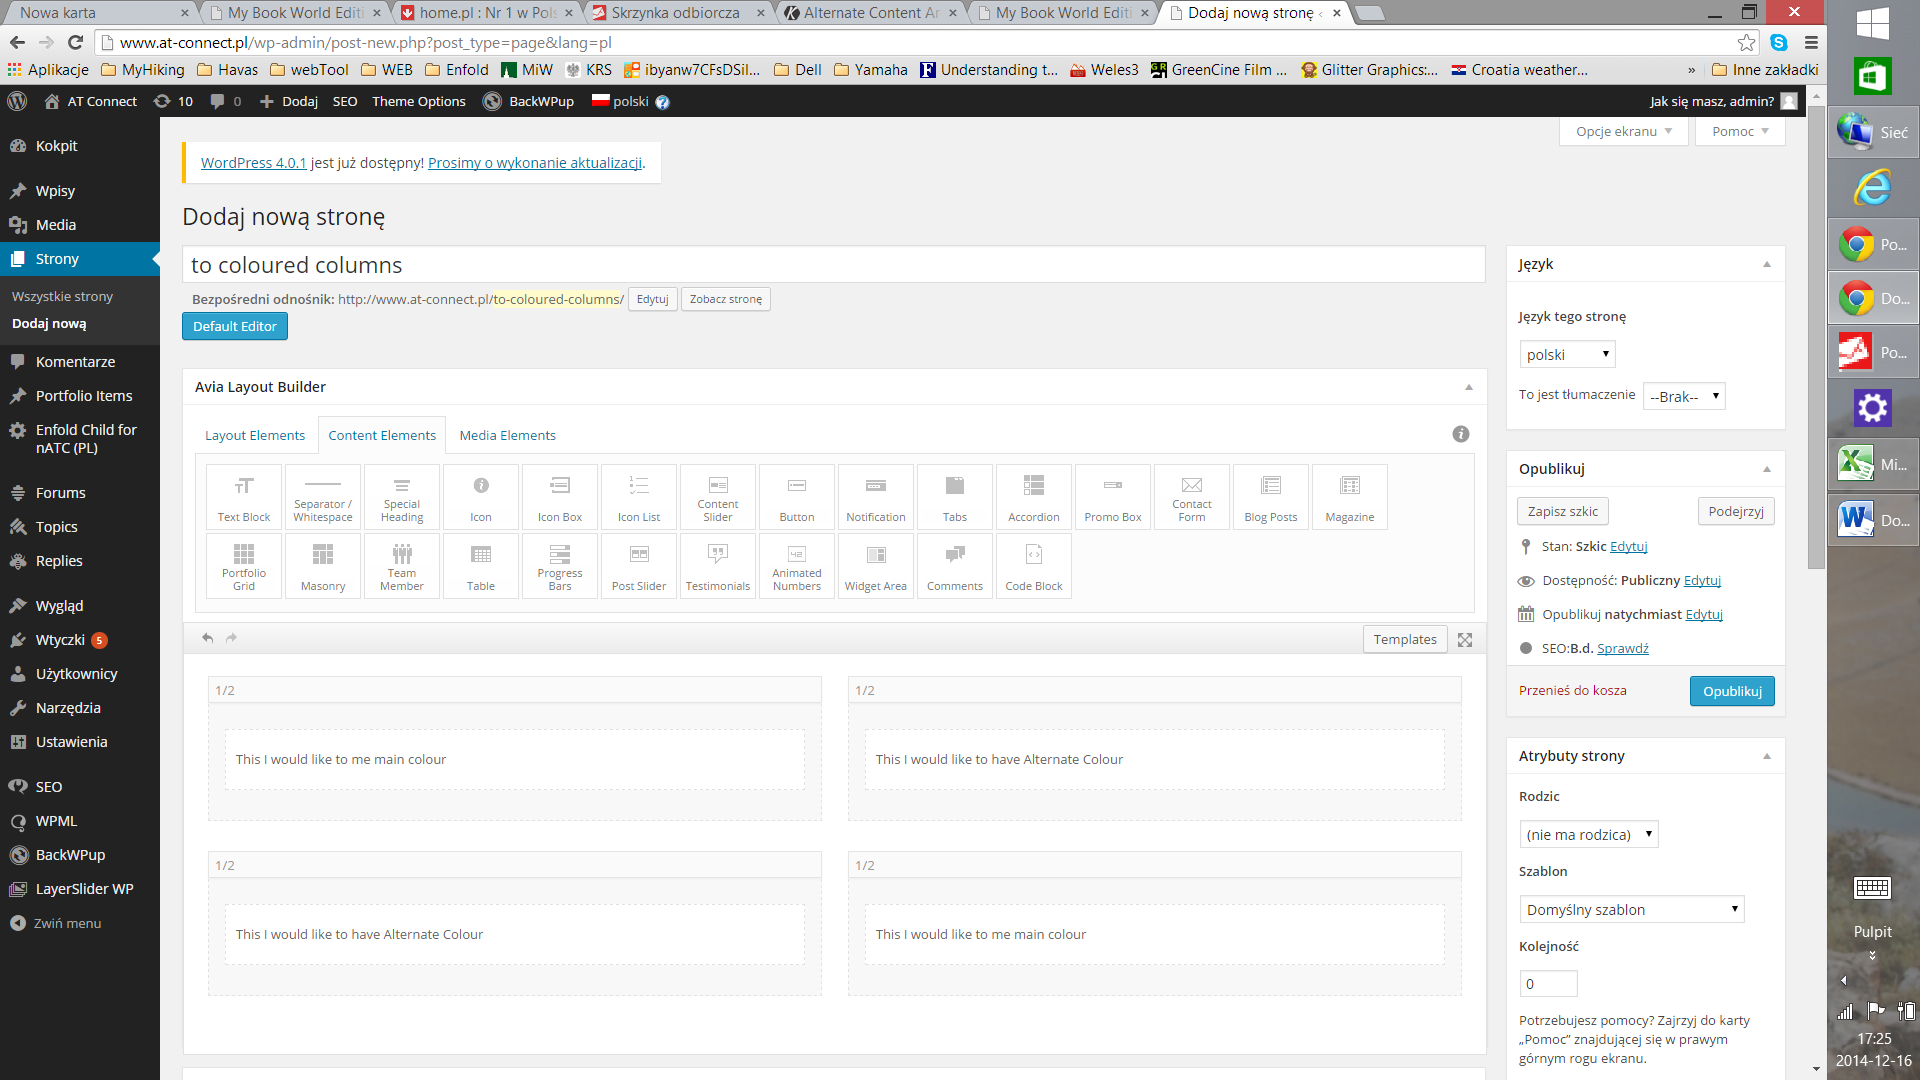
Task: Insert Progress Bars element
Action: coord(560,566)
